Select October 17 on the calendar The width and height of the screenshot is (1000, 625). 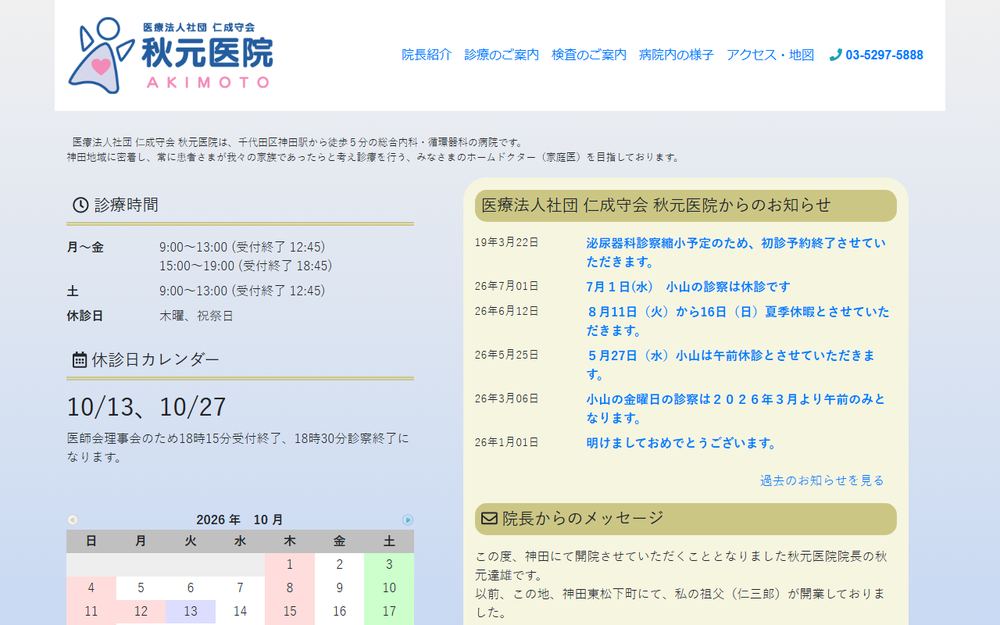pos(389,611)
